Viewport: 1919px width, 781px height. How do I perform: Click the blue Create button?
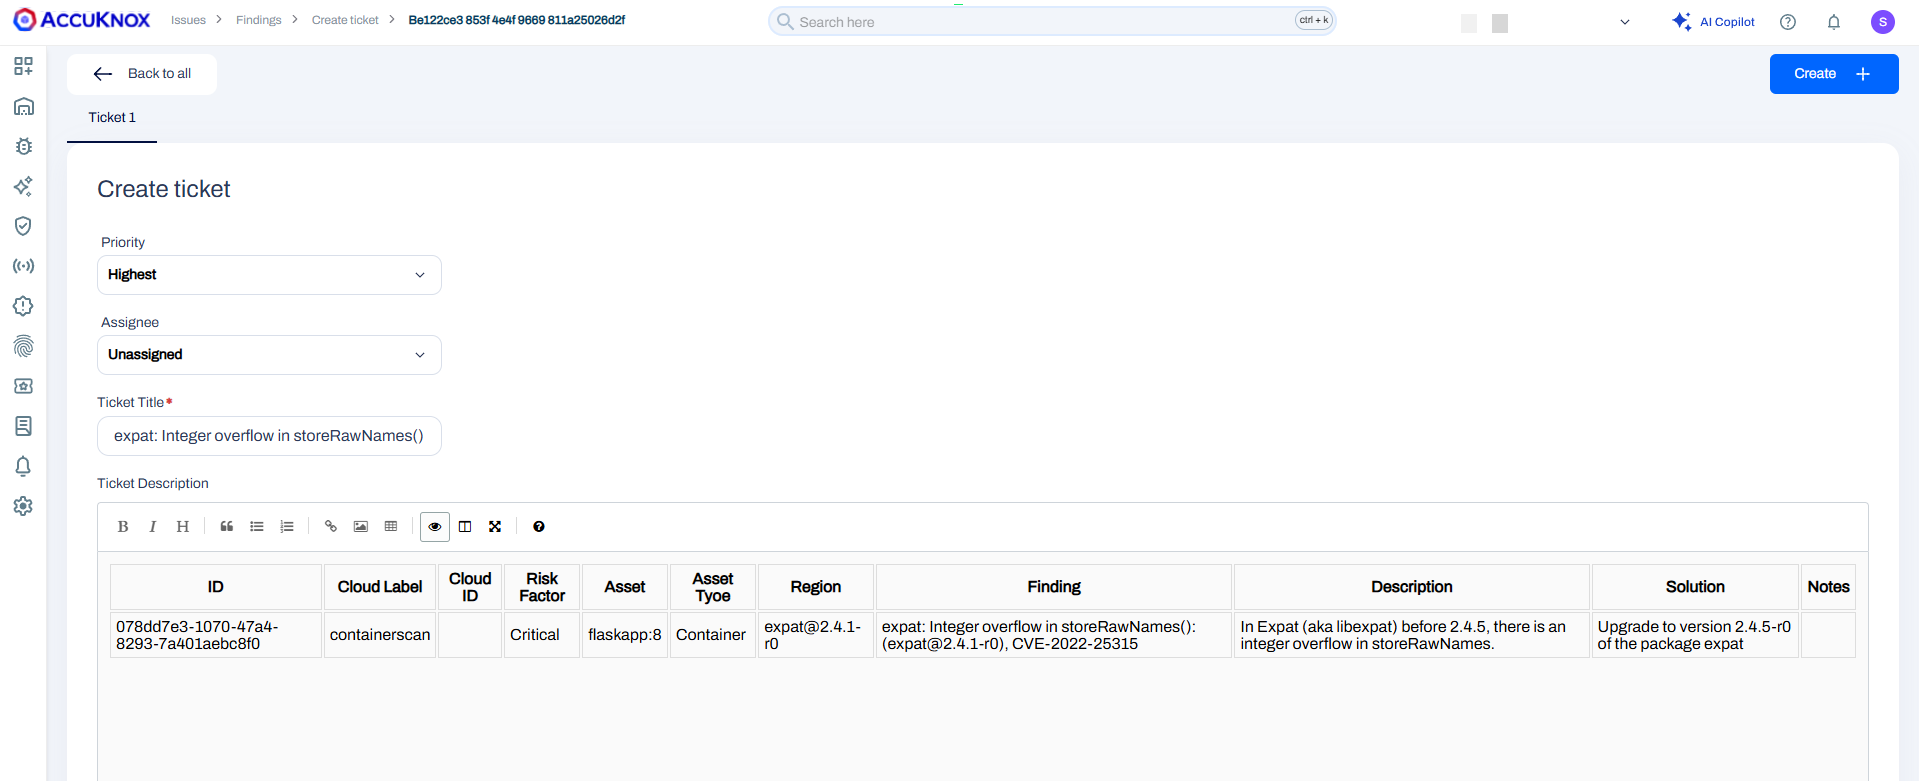tap(1834, 74)
